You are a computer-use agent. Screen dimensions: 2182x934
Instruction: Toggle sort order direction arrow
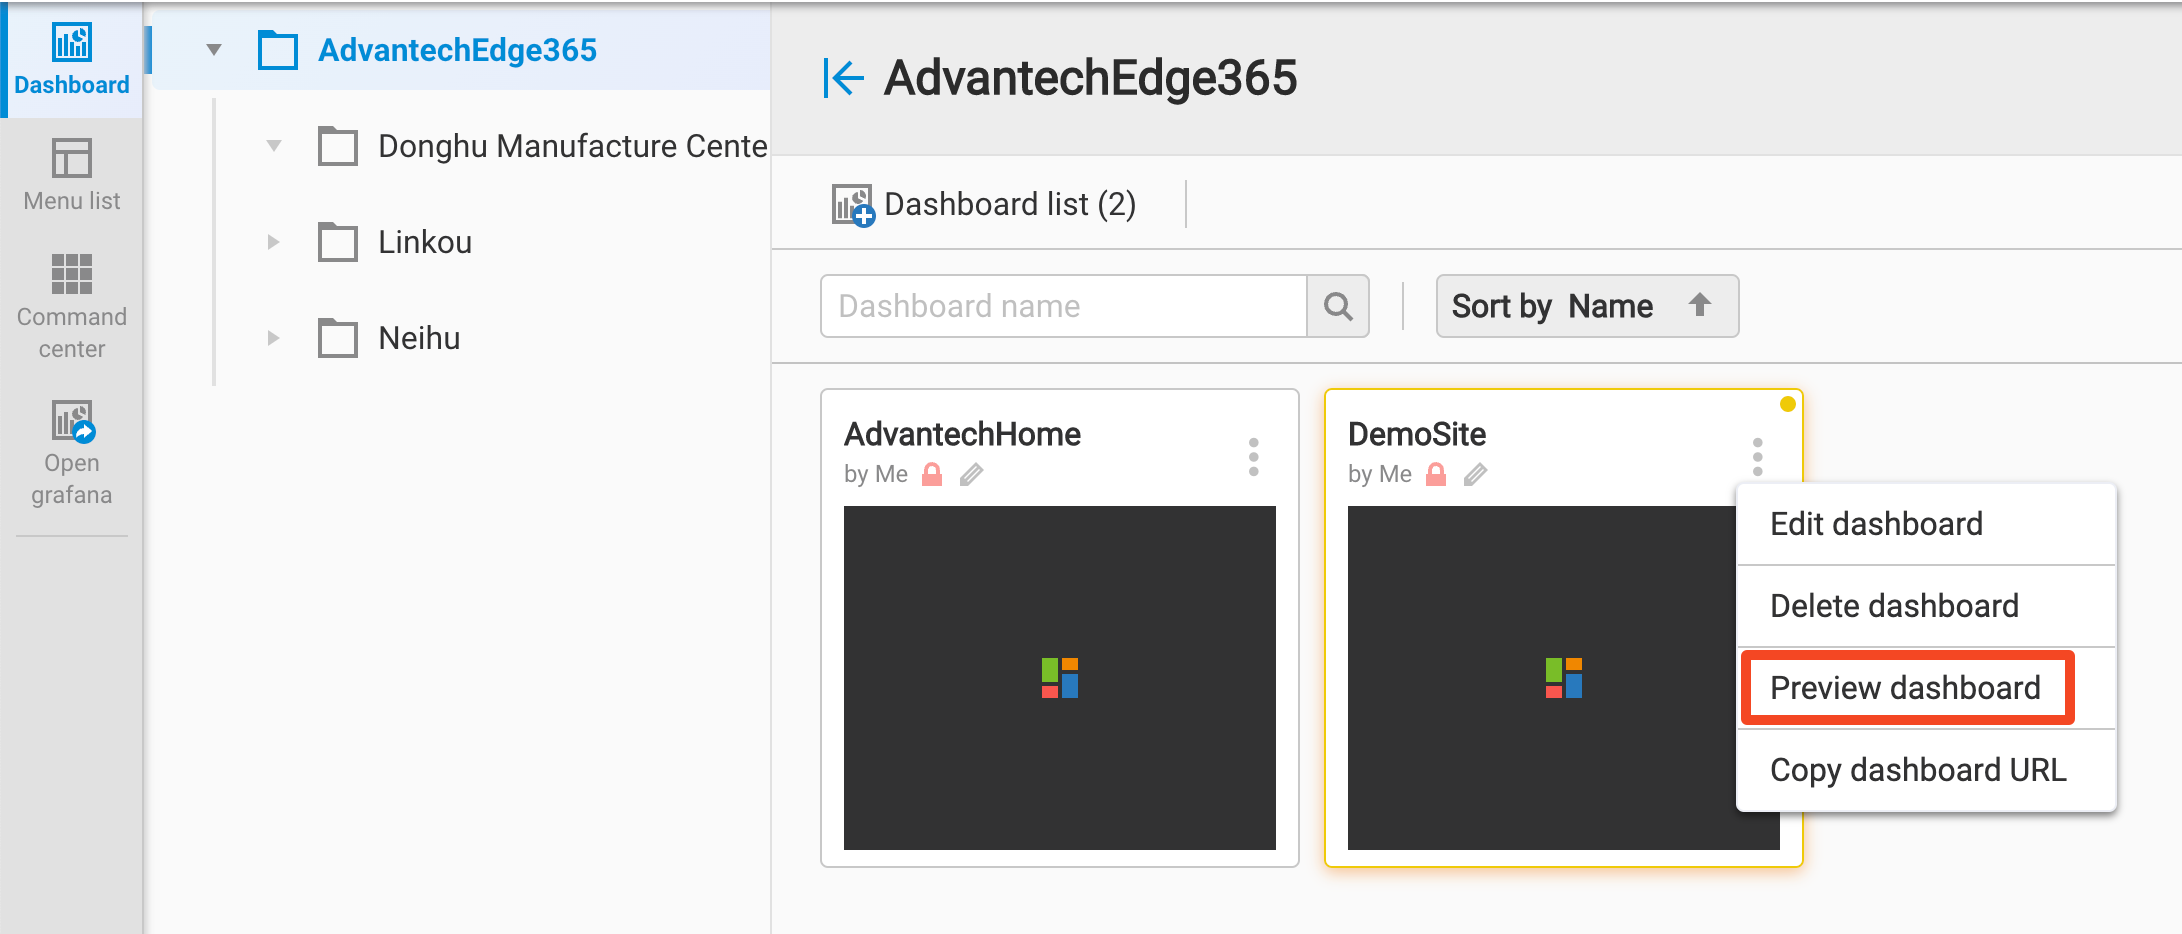(x=1700, y=306)
